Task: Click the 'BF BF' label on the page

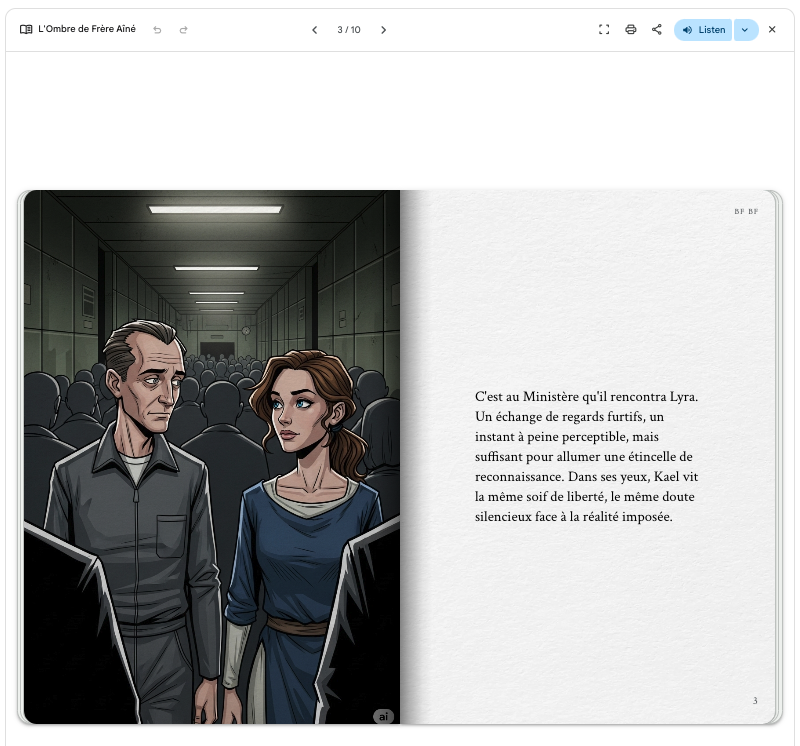Action: pos(746,212)
